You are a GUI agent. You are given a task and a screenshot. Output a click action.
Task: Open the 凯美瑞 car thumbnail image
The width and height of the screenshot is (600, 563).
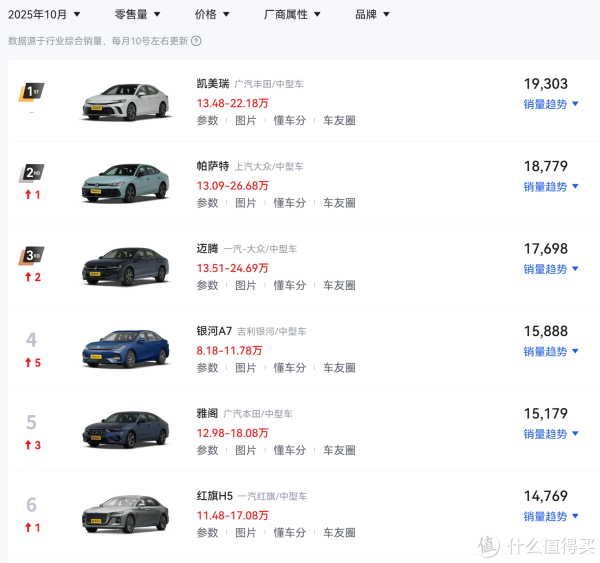pos(126,102)
